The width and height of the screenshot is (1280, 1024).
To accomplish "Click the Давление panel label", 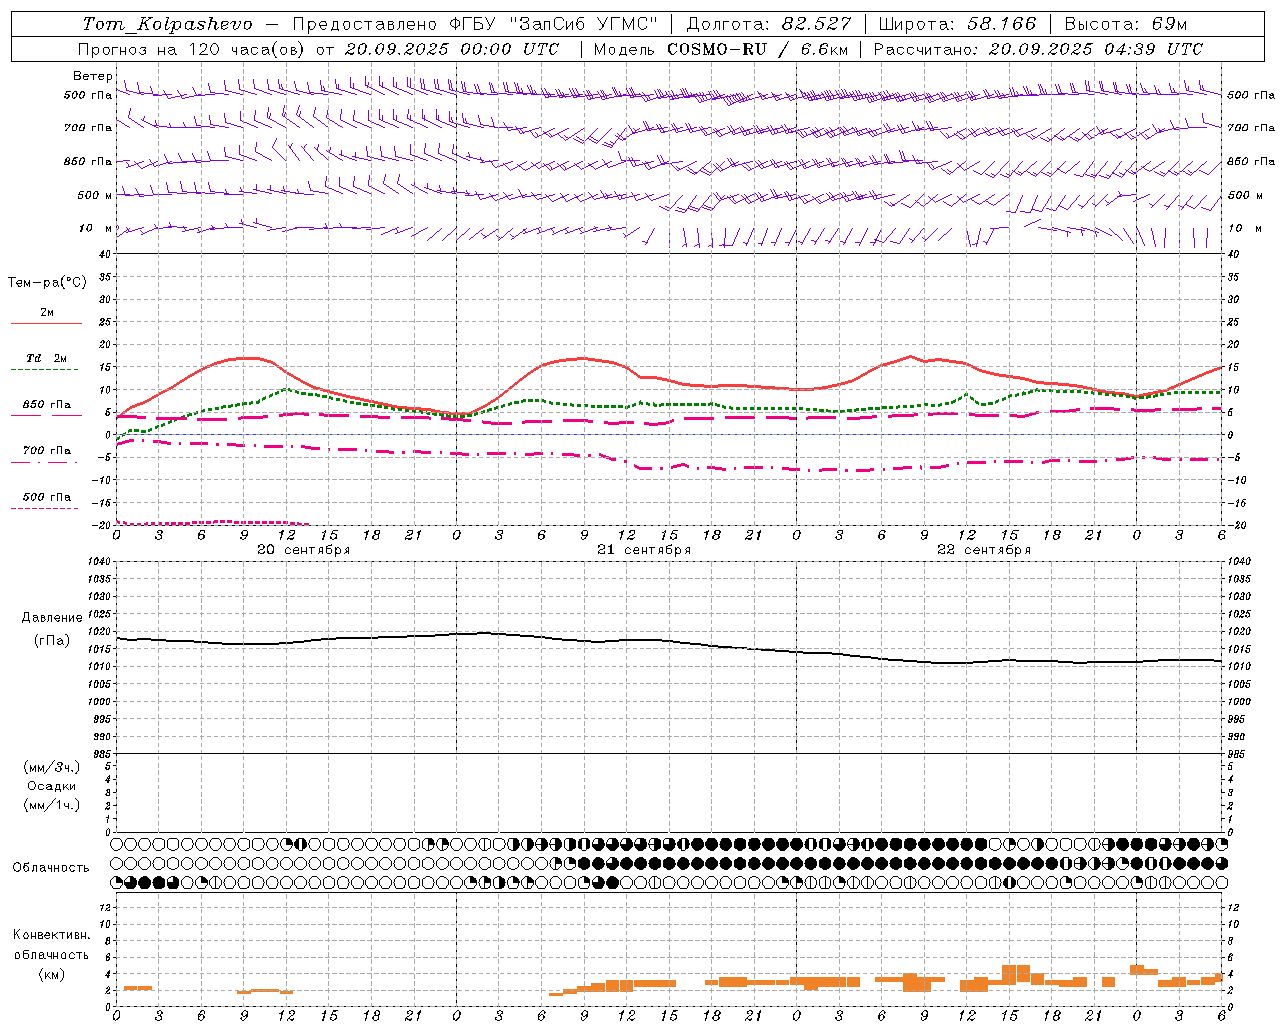I will [x=52, y=618].
